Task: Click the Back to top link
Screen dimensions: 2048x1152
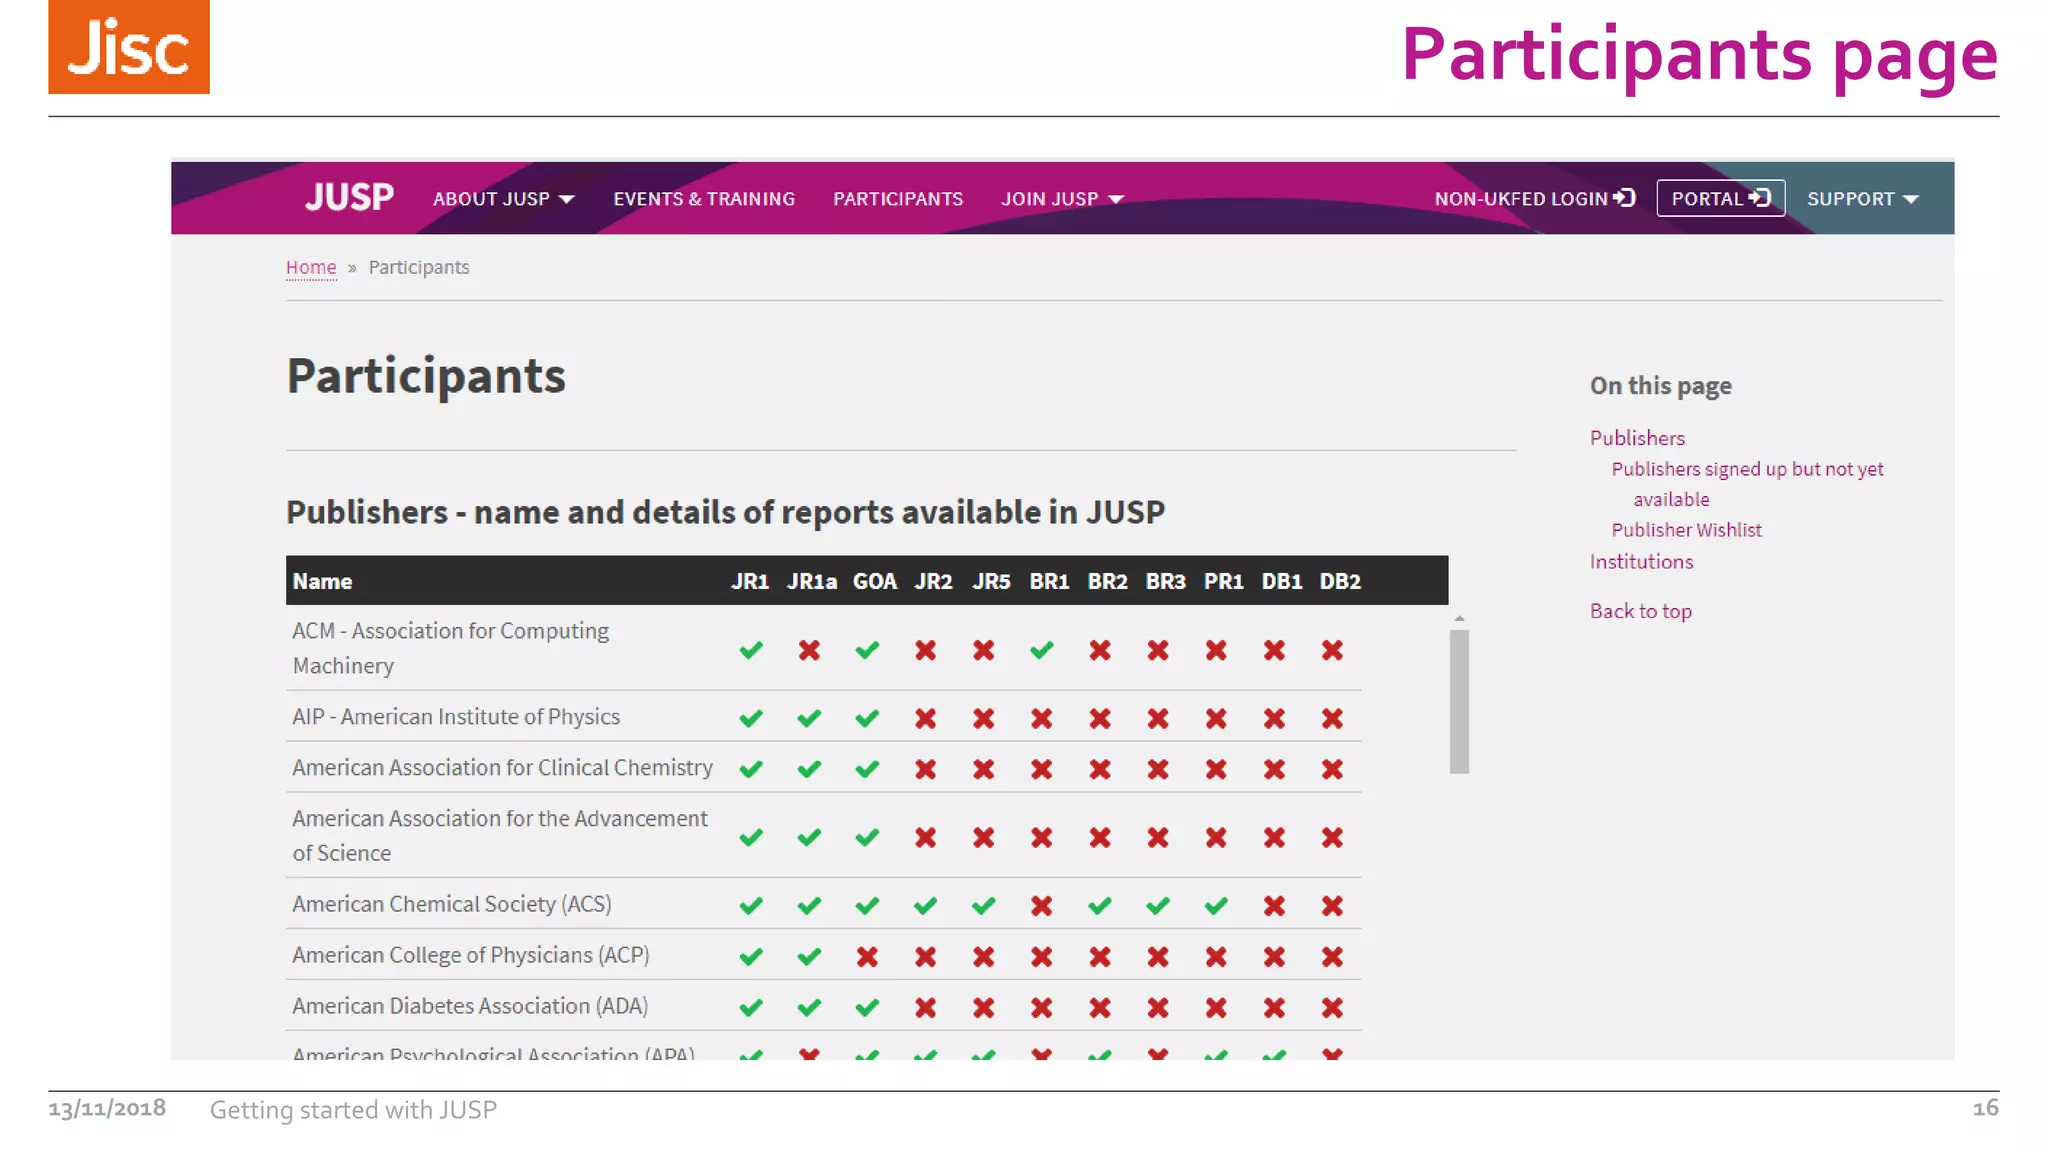Action: point(1640,611)
